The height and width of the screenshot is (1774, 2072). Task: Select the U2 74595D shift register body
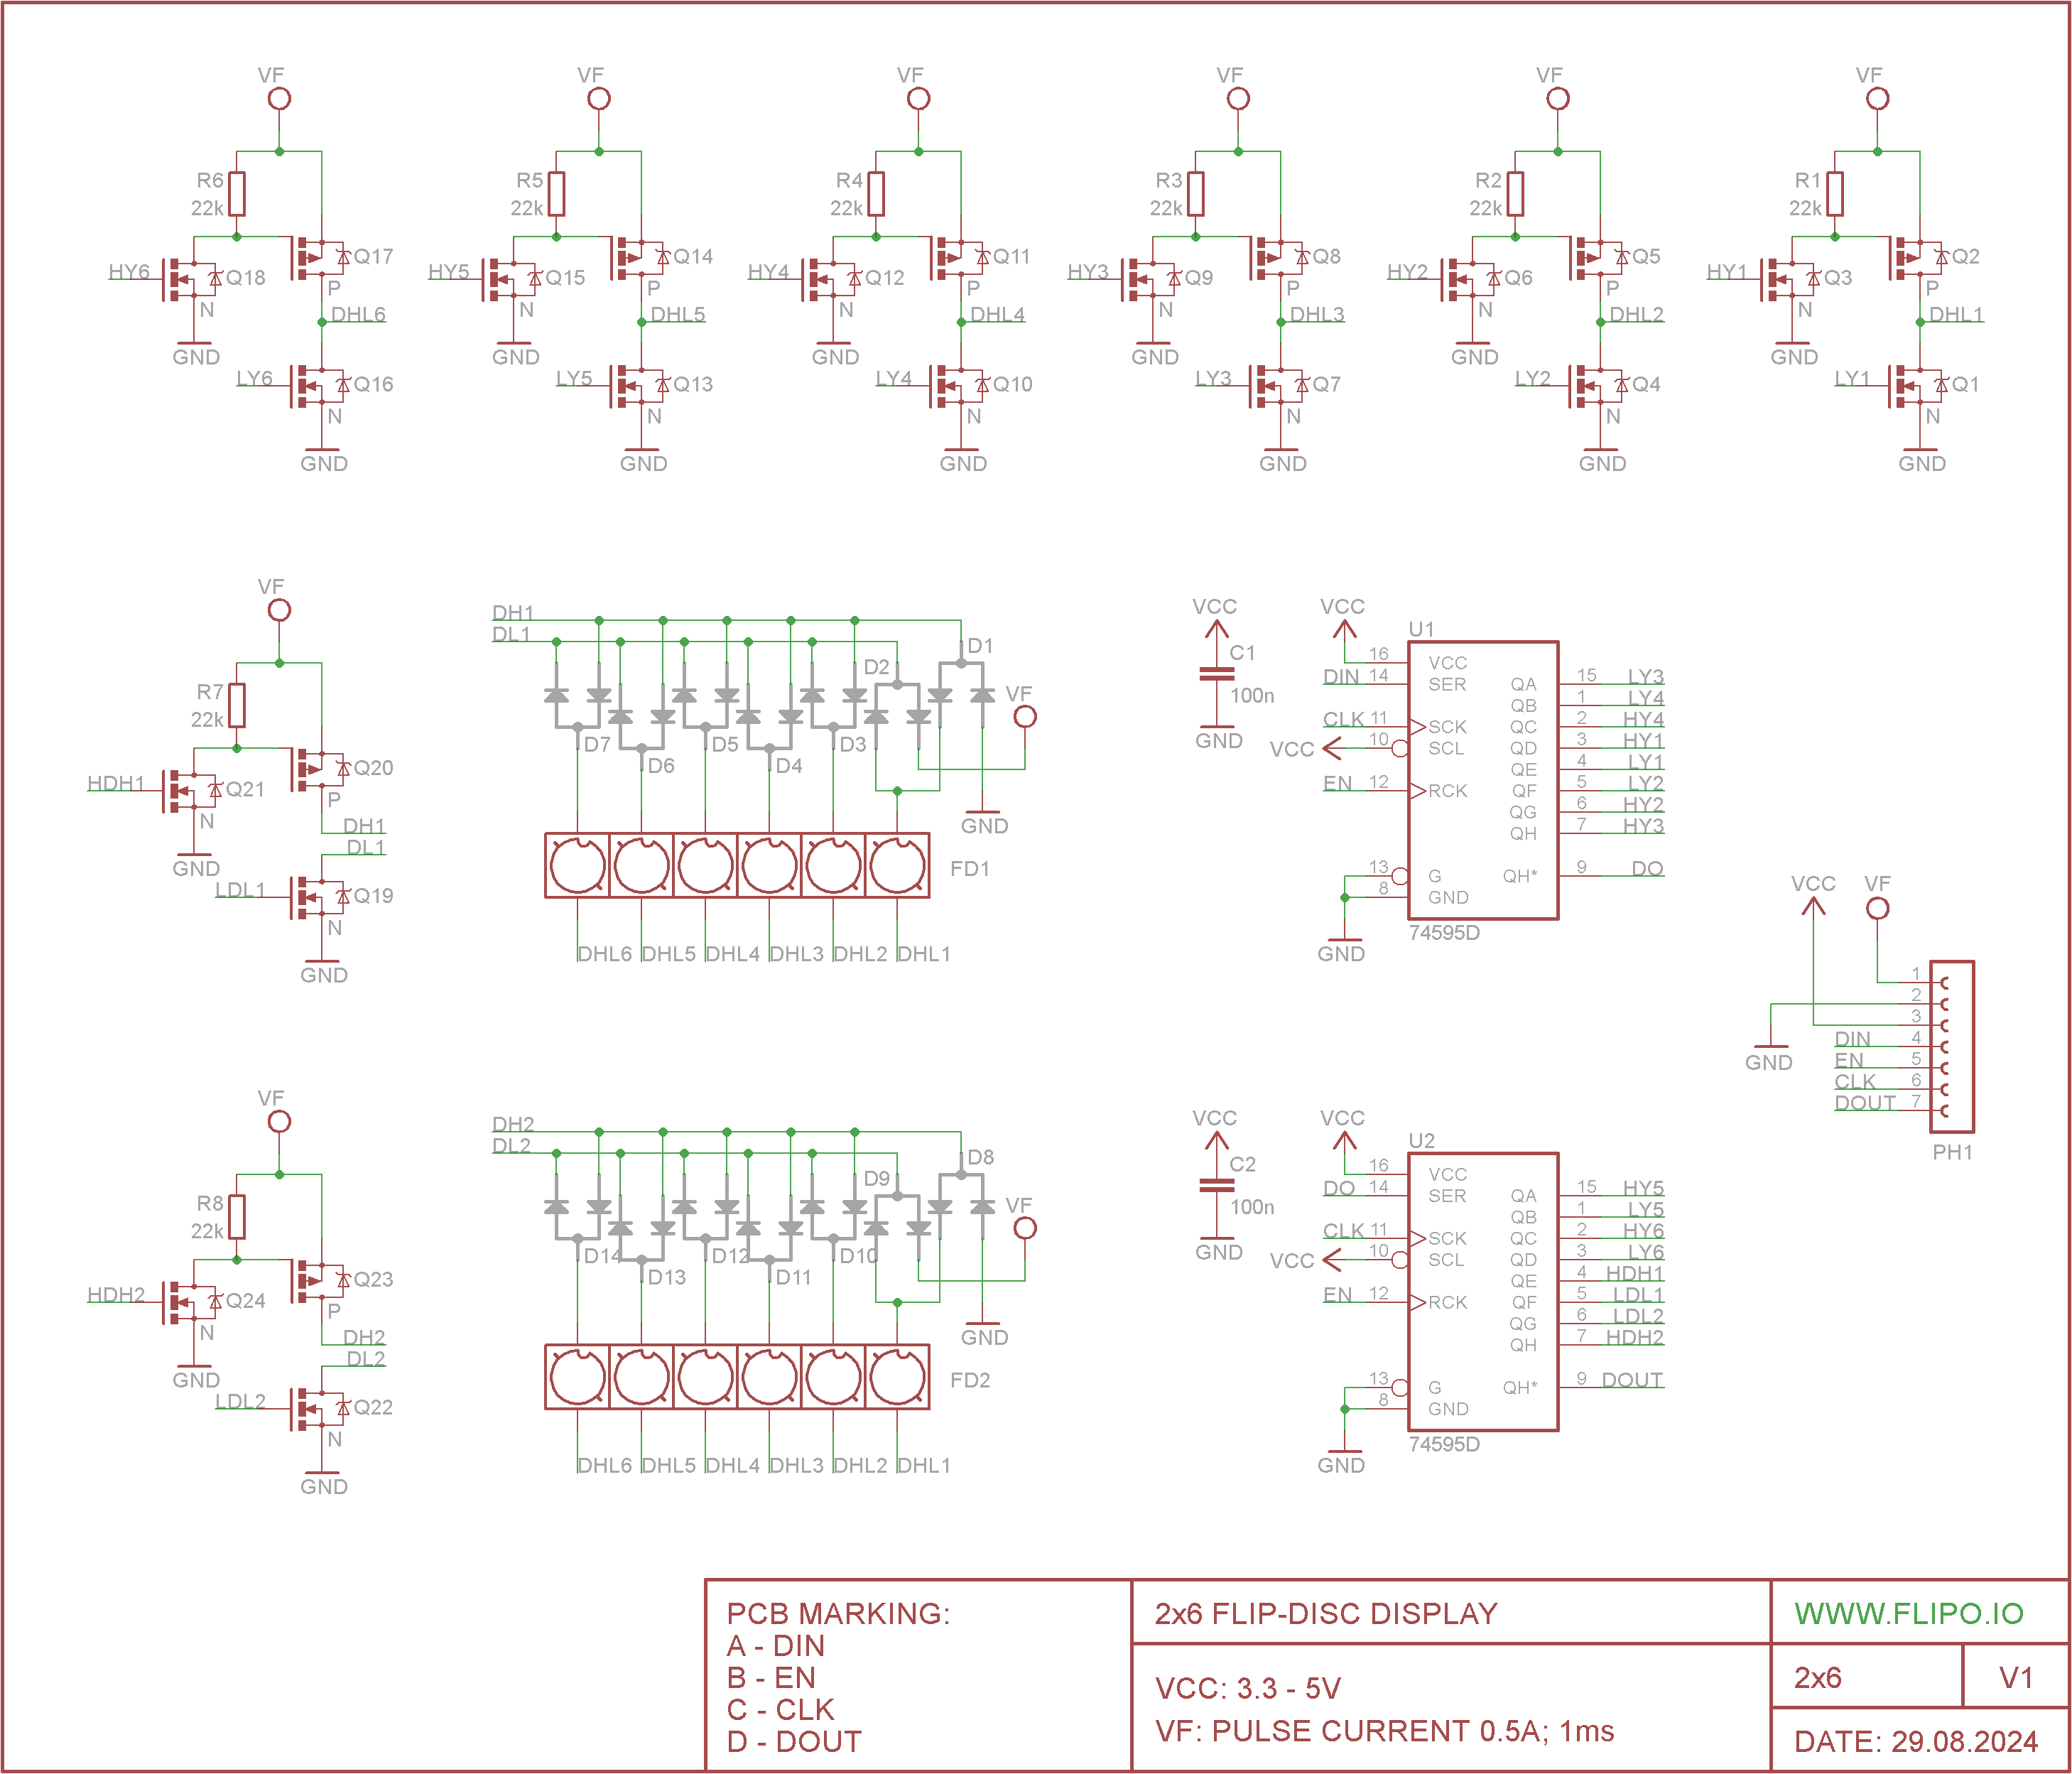click(1482, 1291)
